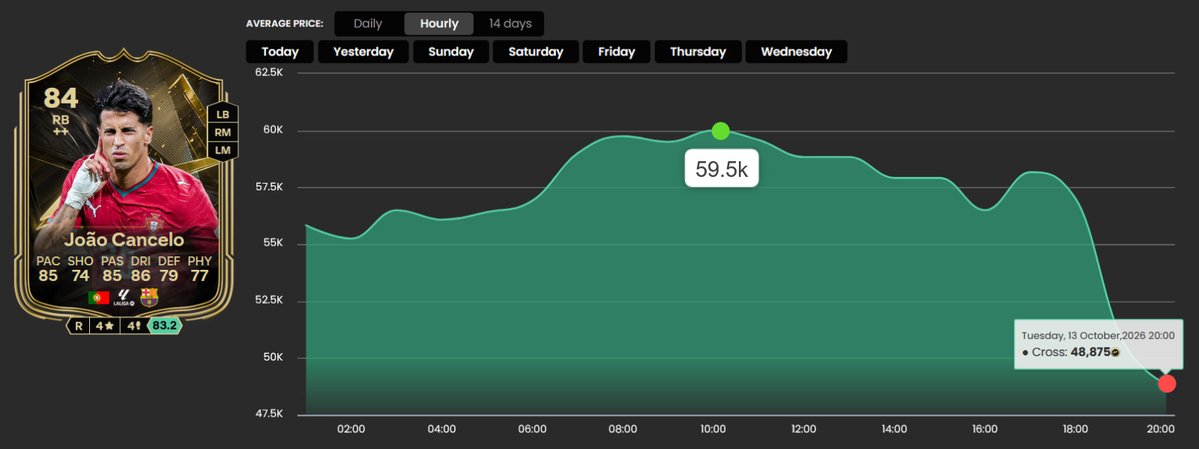1199x449 pixels.
Task: Switch average price to Daily
Action: pos(368,24)
